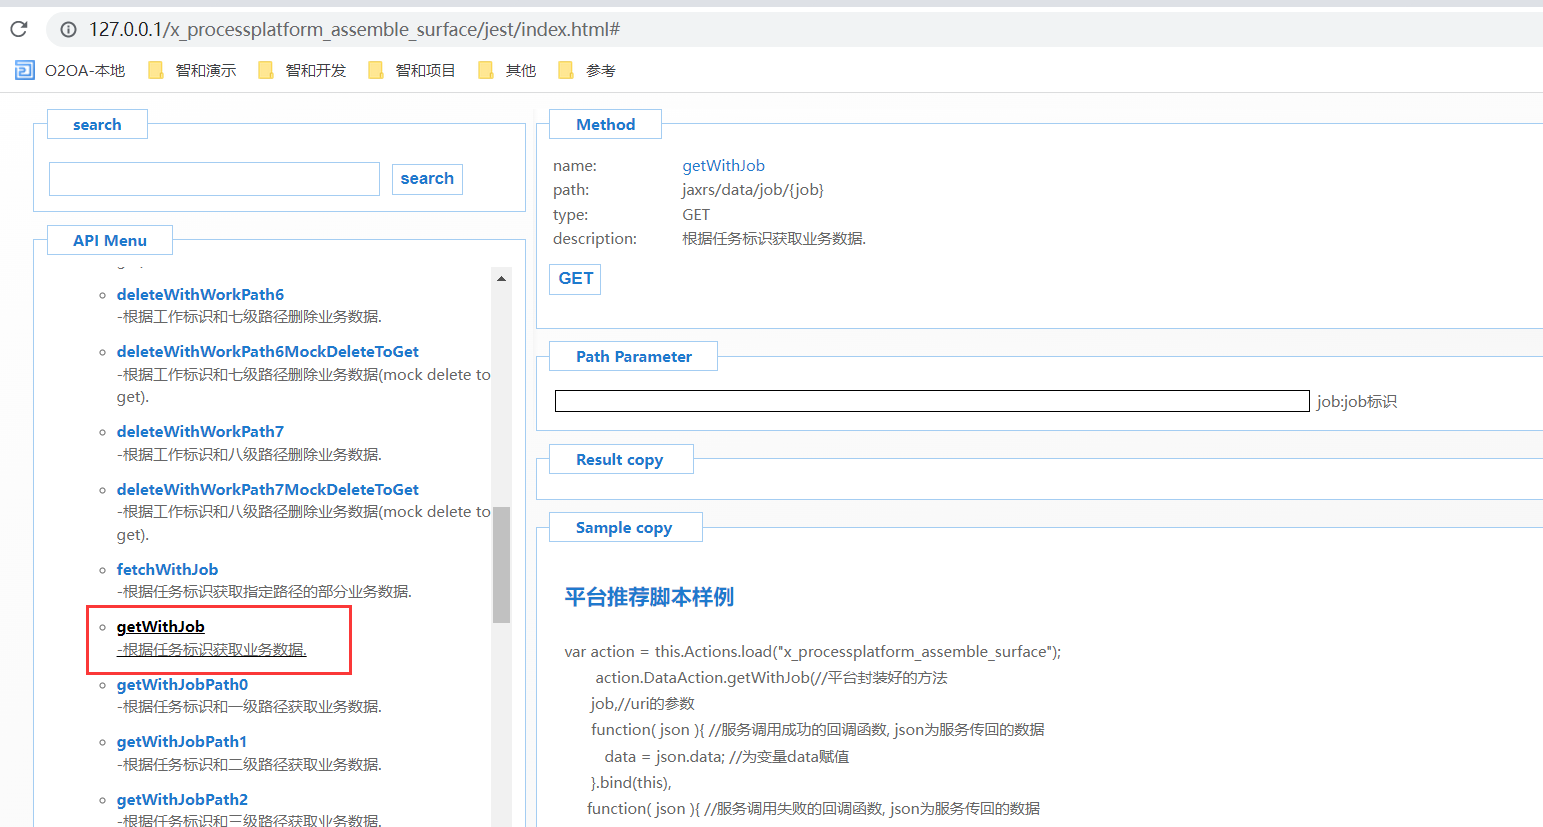Screen dimensions: 1543x827
Task: Click the site information icon in address bar
Action: coord(68,29)
